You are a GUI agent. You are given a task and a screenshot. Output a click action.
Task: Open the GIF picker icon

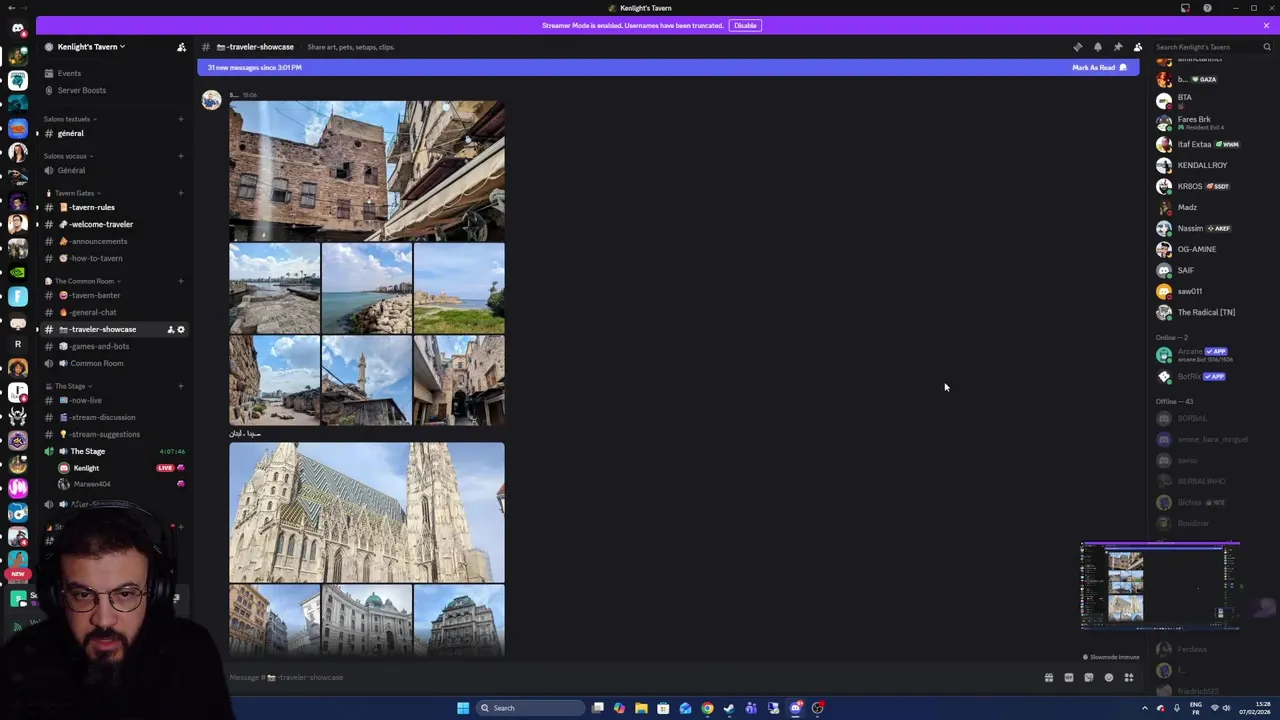[x=1068, y=678]
